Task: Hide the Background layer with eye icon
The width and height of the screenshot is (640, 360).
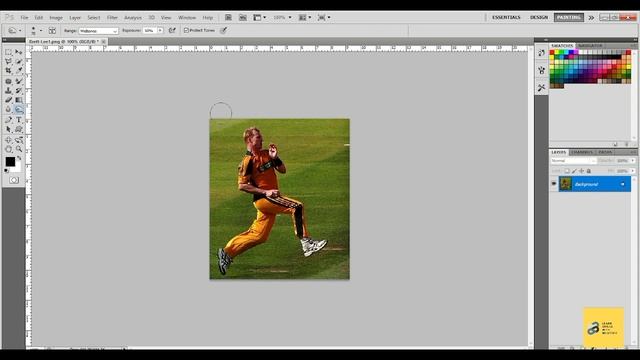Action: click(554, 184)
